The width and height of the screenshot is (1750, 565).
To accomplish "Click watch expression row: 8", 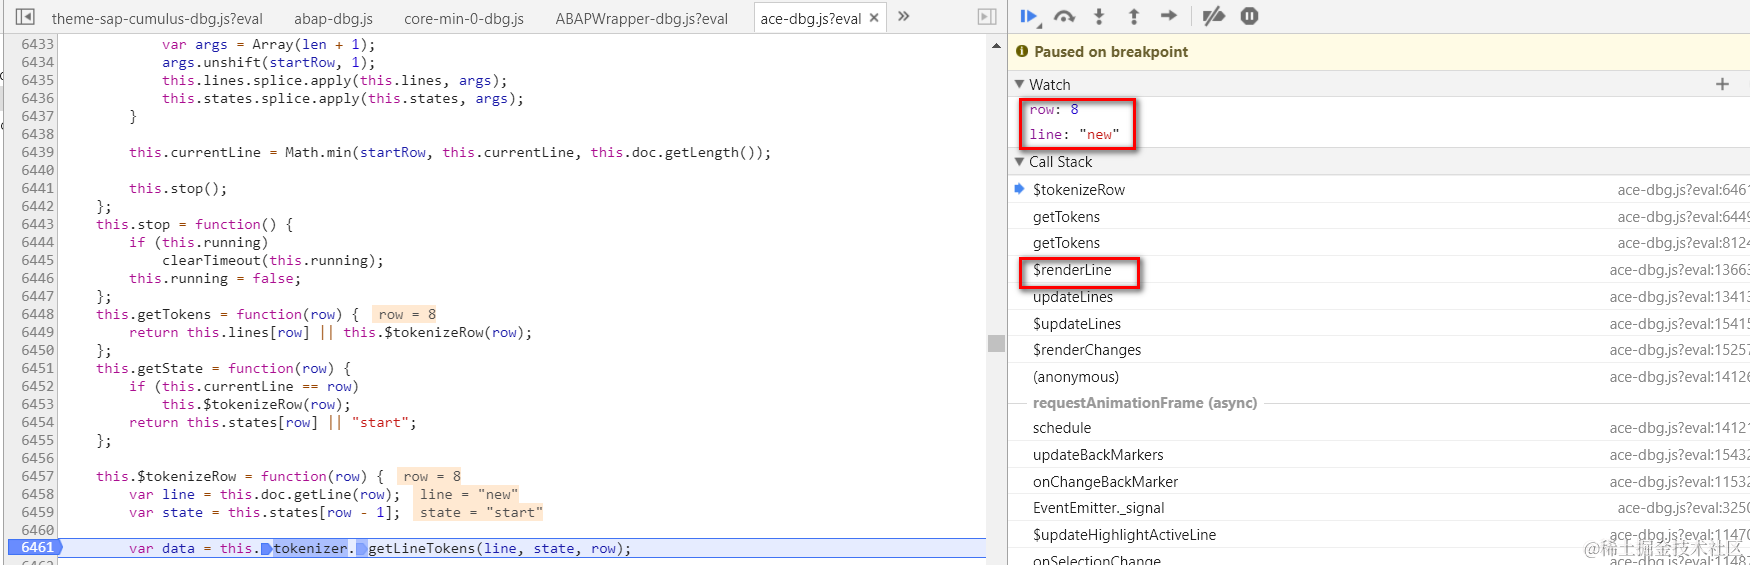I will coord(1054,110).
